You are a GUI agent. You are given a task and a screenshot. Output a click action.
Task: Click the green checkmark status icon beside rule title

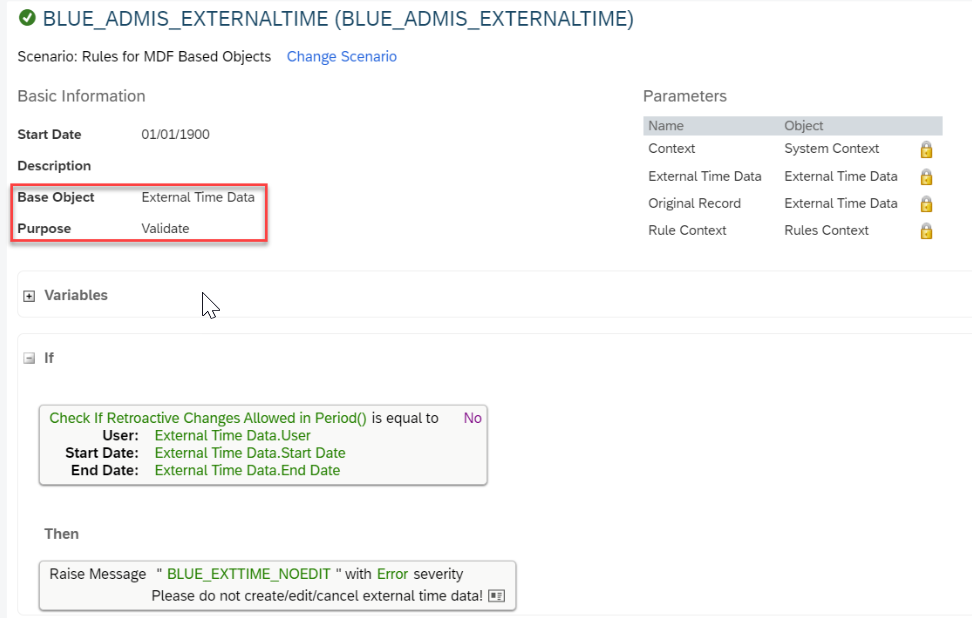pyautogui.click(x=27, y=18)
